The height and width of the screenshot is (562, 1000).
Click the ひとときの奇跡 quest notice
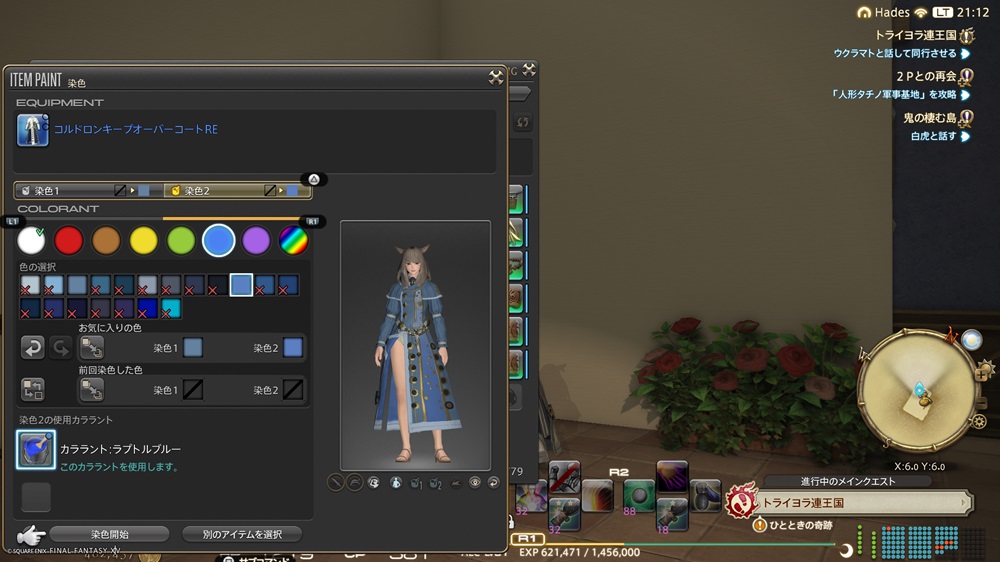point(801,525)
